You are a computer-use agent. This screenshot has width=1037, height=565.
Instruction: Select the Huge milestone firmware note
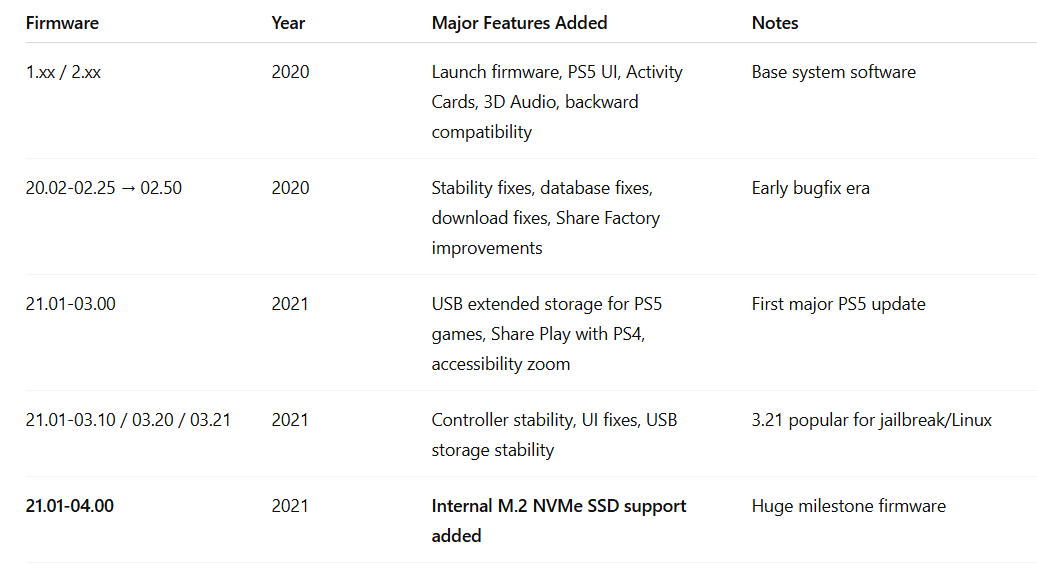849,506
